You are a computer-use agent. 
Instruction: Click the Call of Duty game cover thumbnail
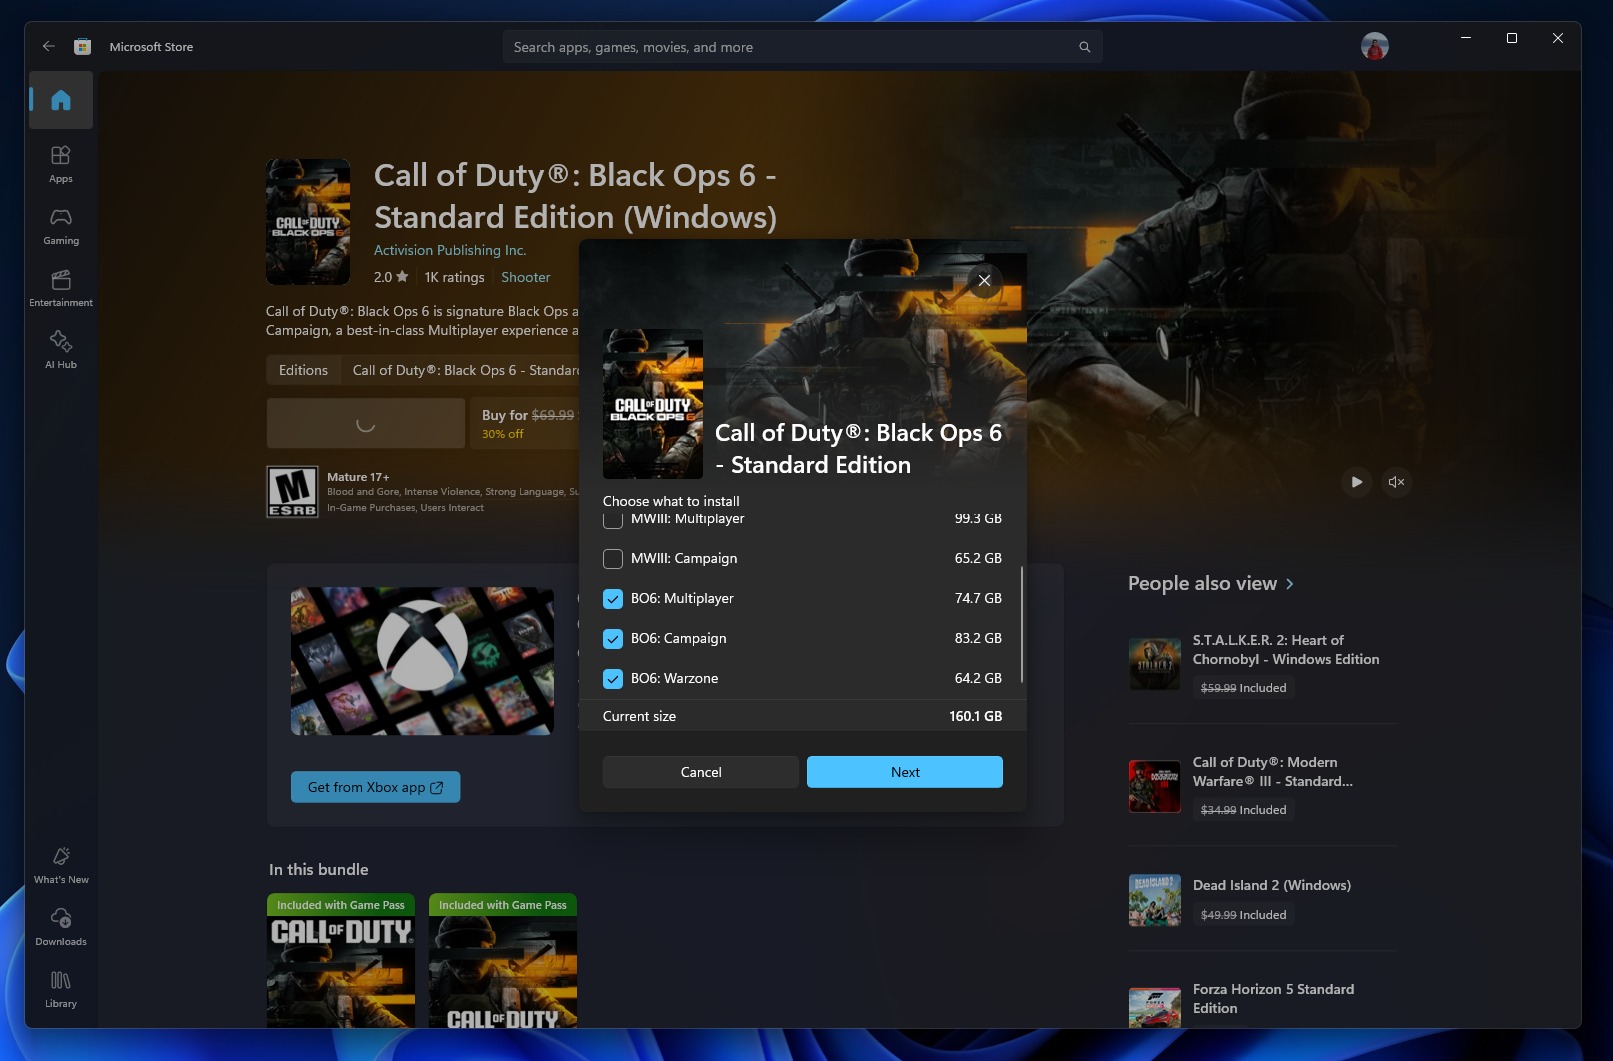(308, 222)
